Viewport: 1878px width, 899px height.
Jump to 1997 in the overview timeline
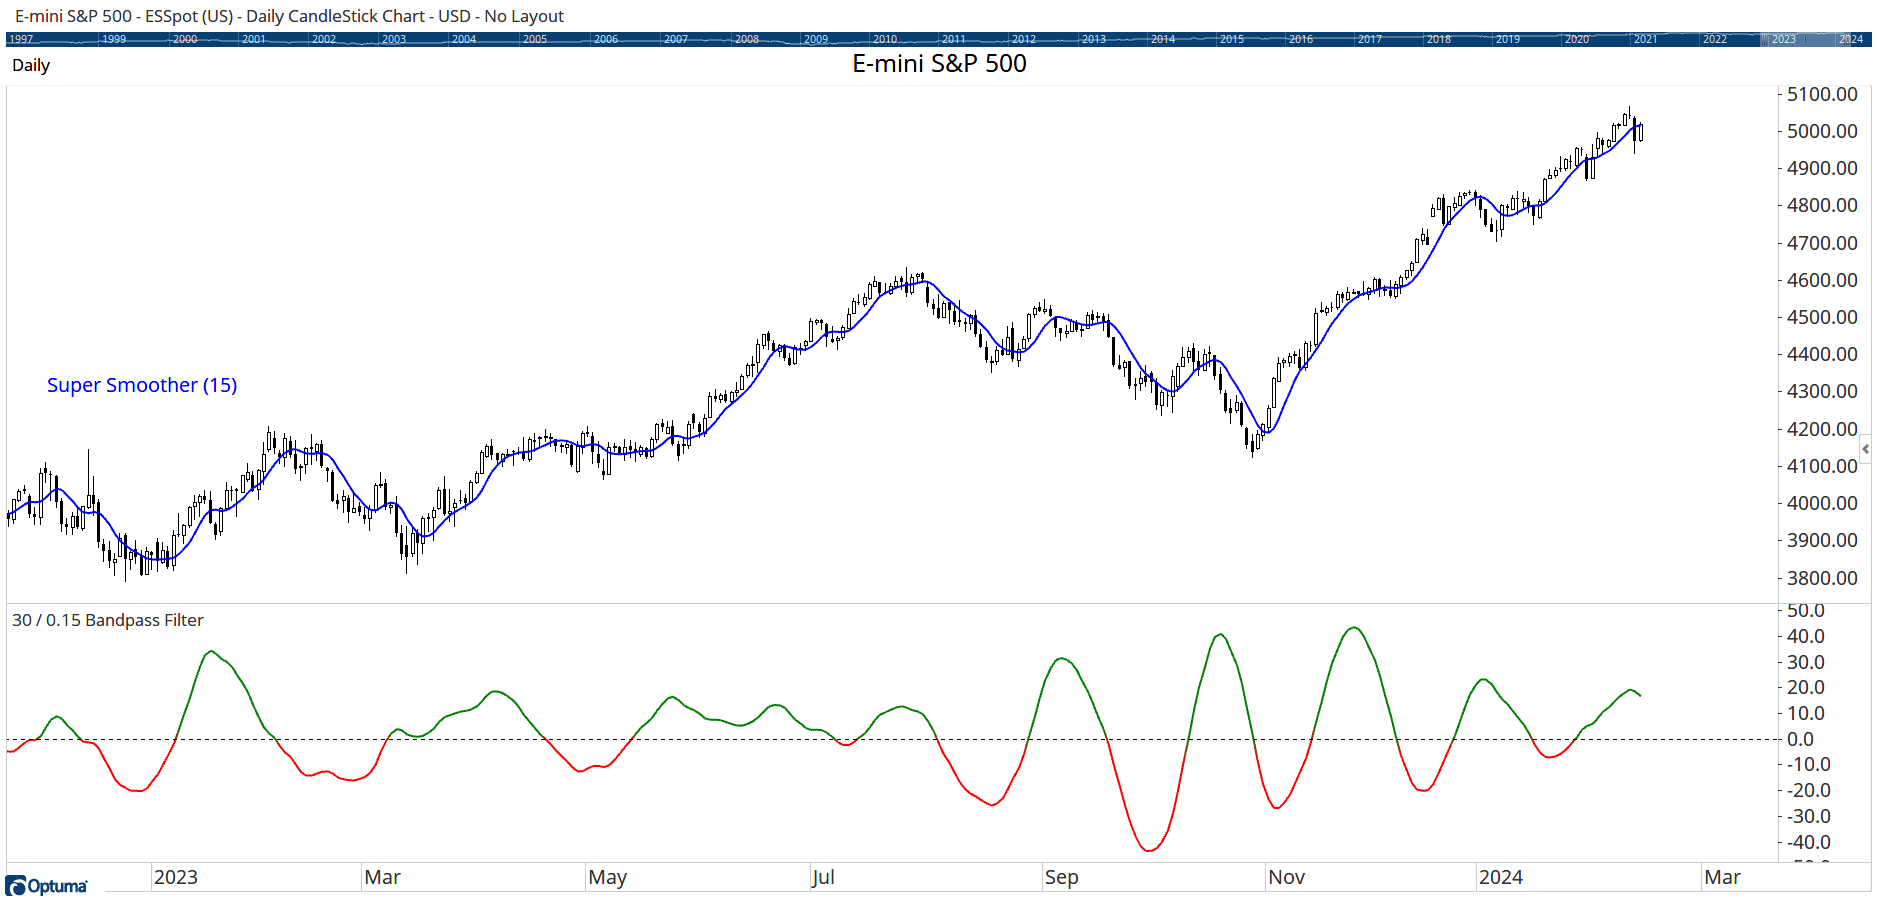coord(21,39)
